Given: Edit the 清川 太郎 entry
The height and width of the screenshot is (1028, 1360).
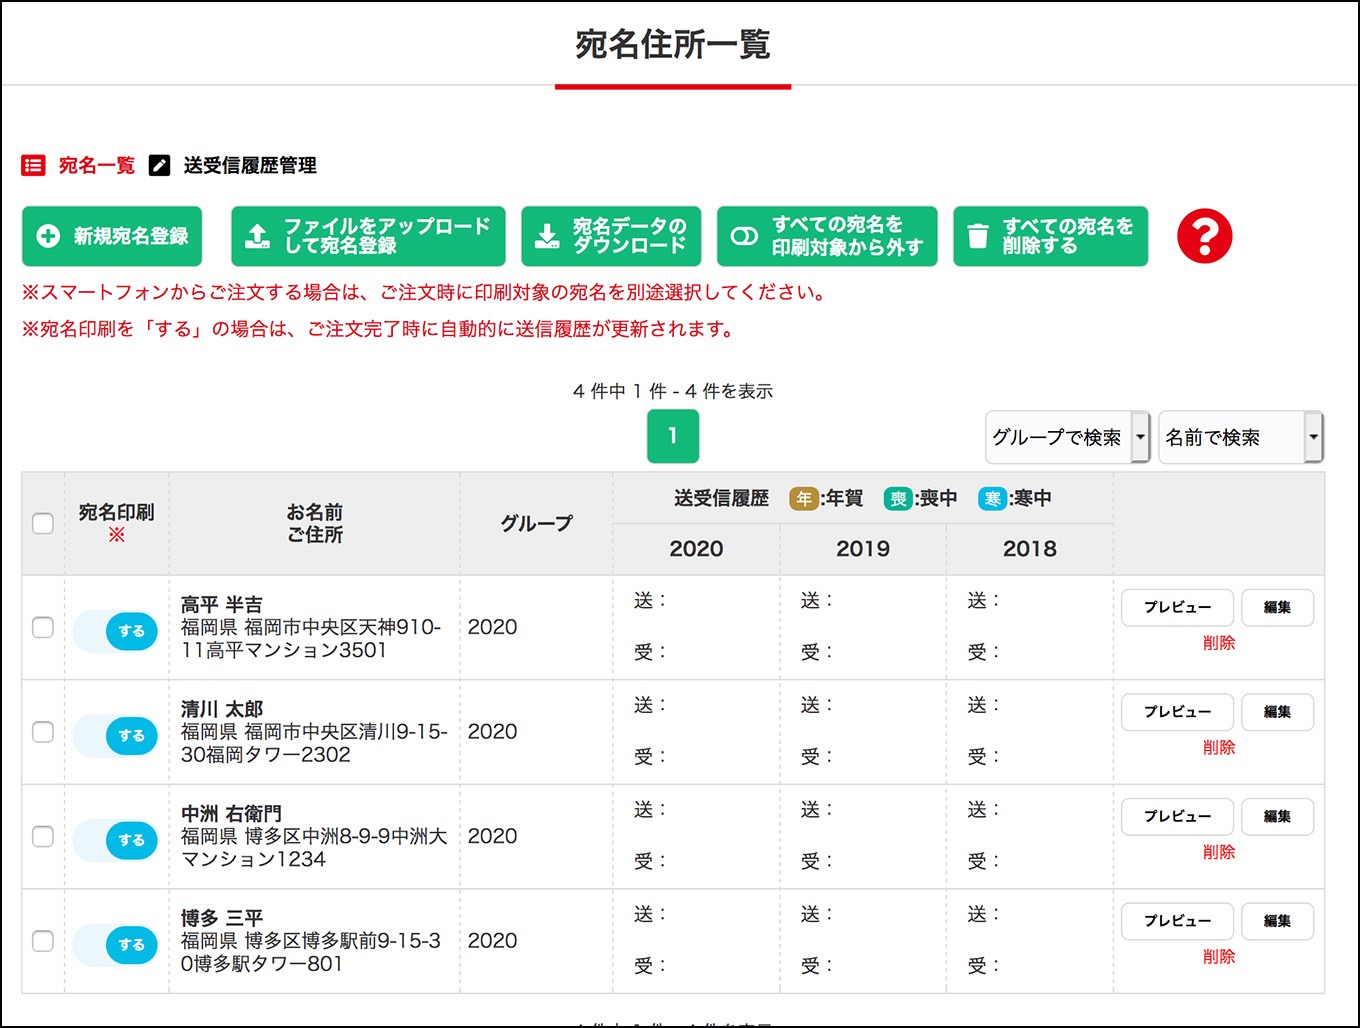Looking at the screenshot, I should (x=1277, y=712).
